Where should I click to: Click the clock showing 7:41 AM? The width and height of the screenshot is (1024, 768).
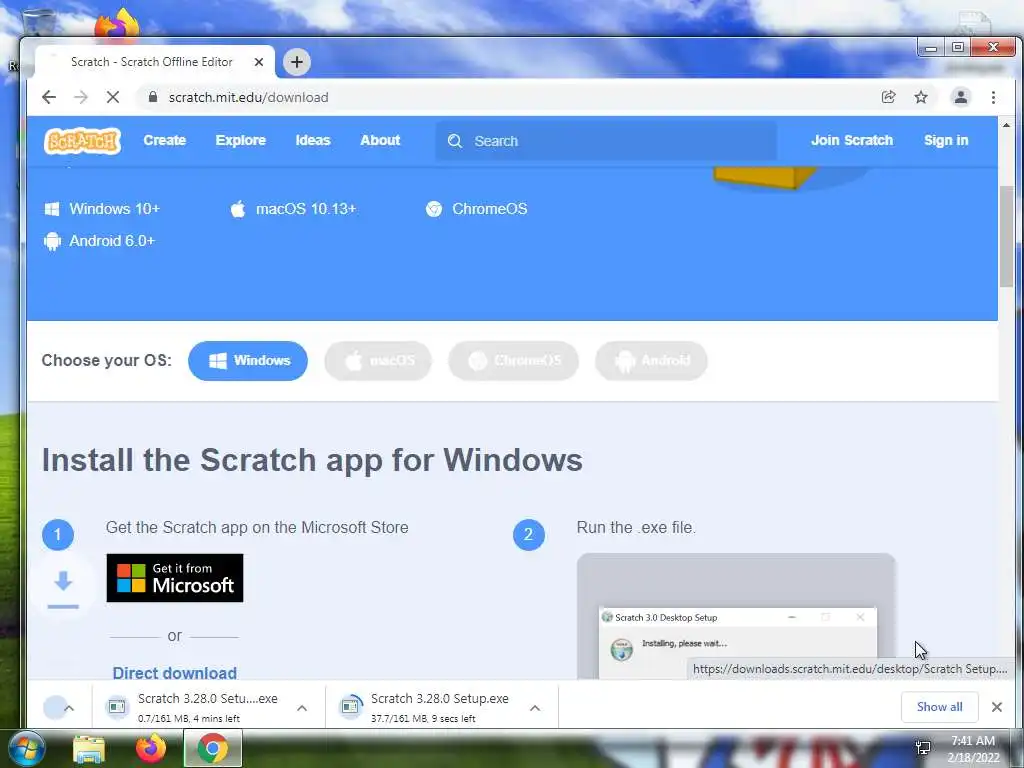pyautogui.click(x=972, y=741)
